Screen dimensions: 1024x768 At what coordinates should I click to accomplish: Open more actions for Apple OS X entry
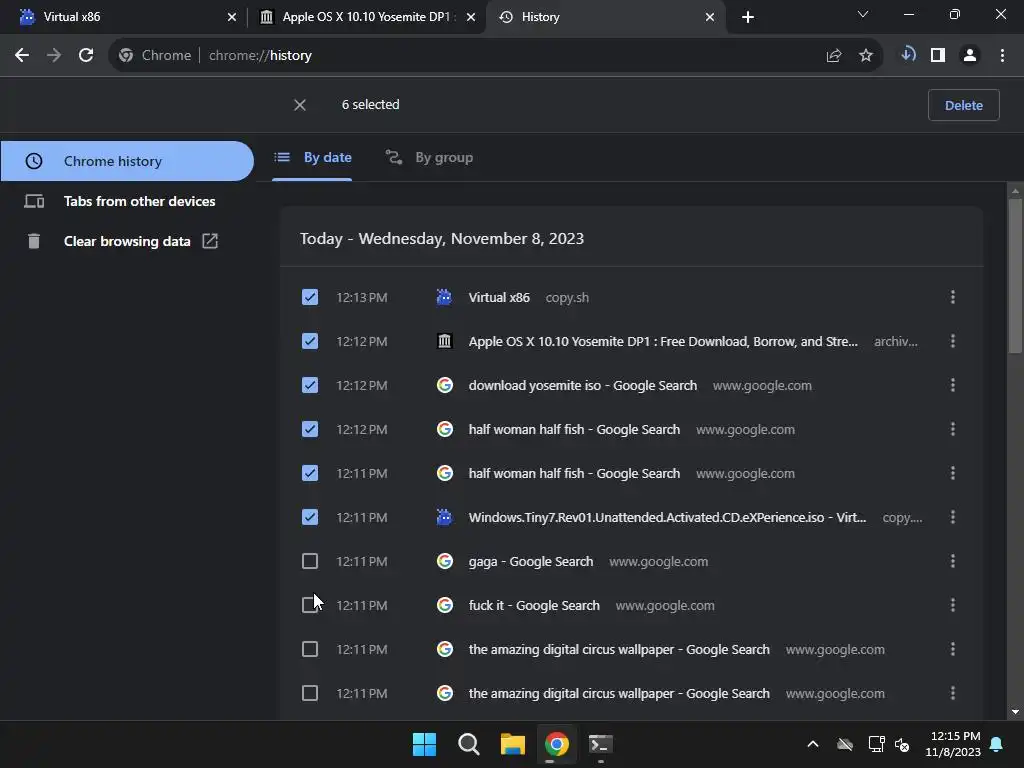pos(953,341)
